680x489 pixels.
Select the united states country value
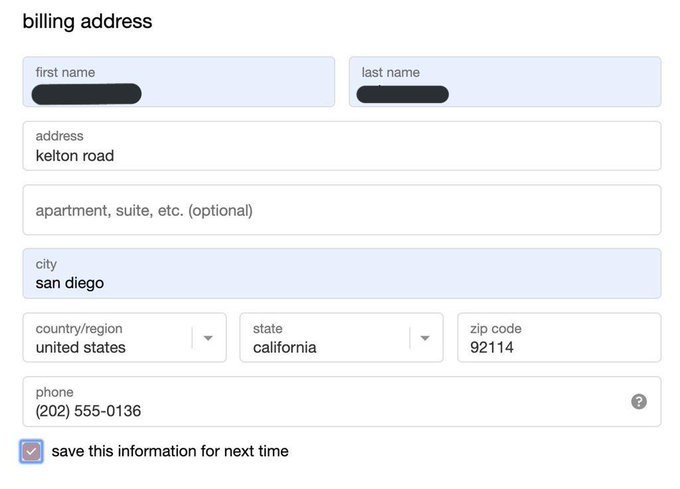[x=81, y=347]
